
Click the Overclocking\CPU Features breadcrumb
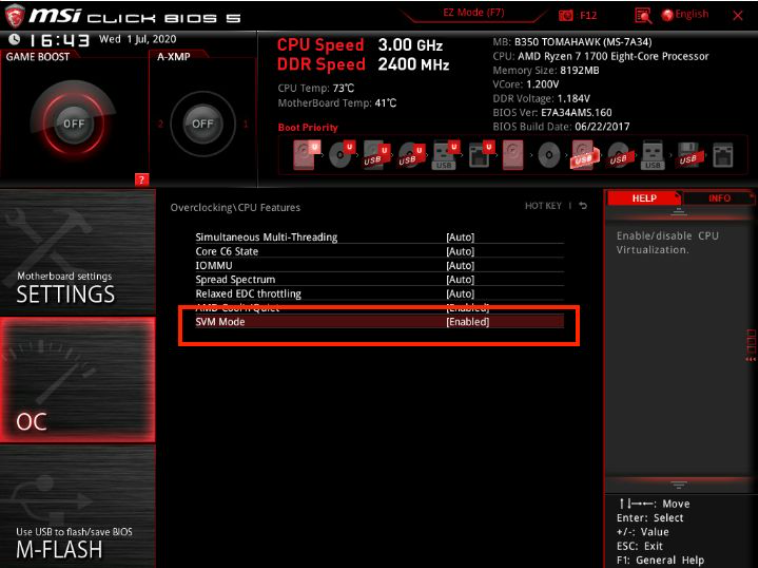[x=235, y=207]
